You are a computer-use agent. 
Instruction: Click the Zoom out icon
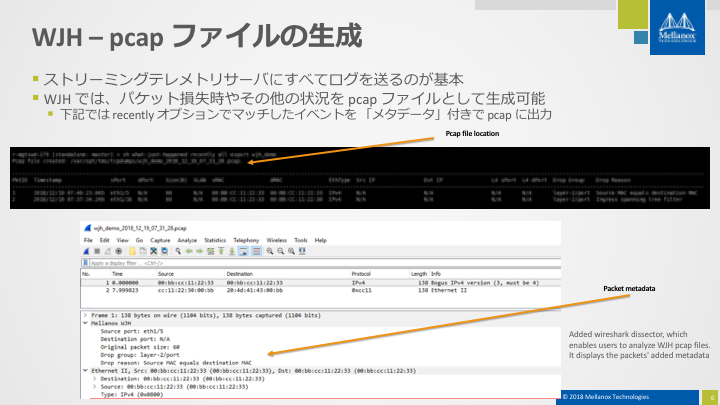point(281,251)
